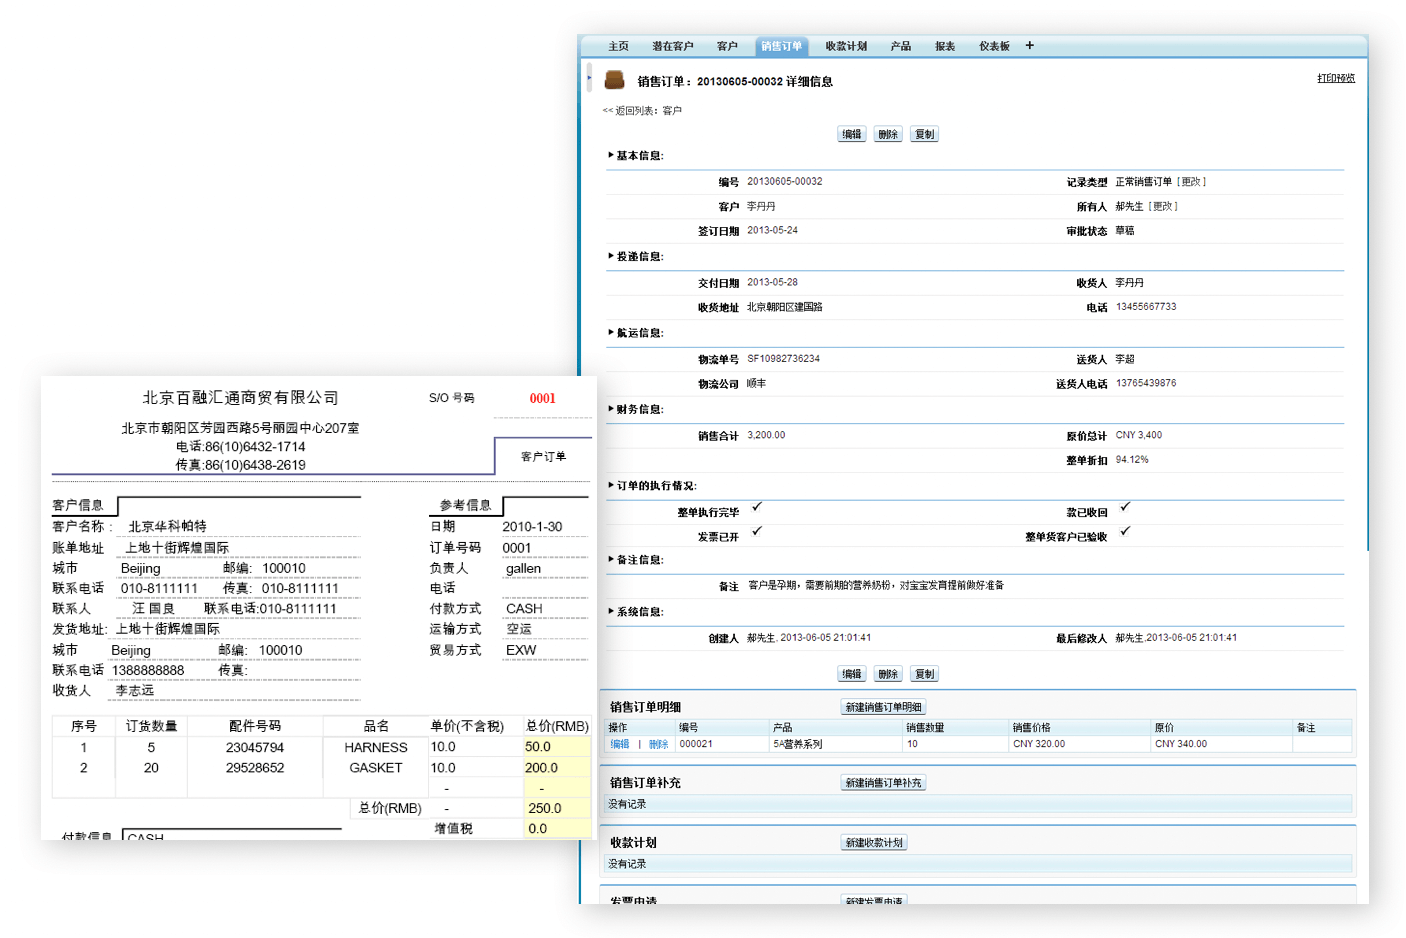Click part number 23045794 cell
The width and height of the screenshot is (1406, 938).
(x=255, y=747)
